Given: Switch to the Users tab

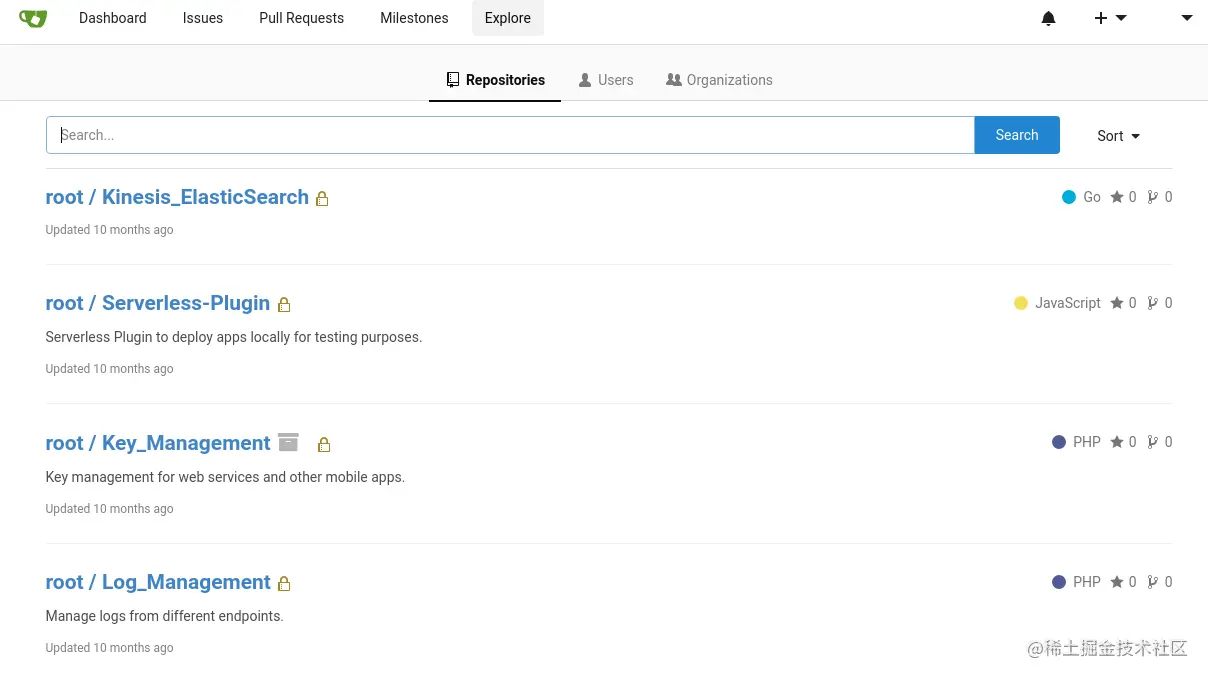Looking at the screenshot, I should click(x=606, y=80).
